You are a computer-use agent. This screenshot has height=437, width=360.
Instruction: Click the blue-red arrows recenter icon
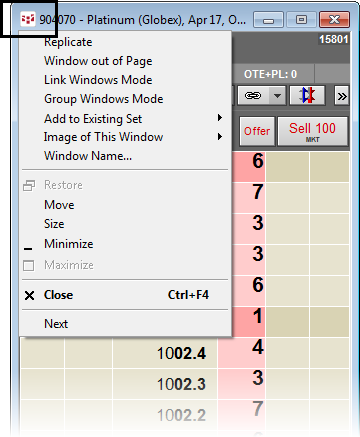click(307, 96)
